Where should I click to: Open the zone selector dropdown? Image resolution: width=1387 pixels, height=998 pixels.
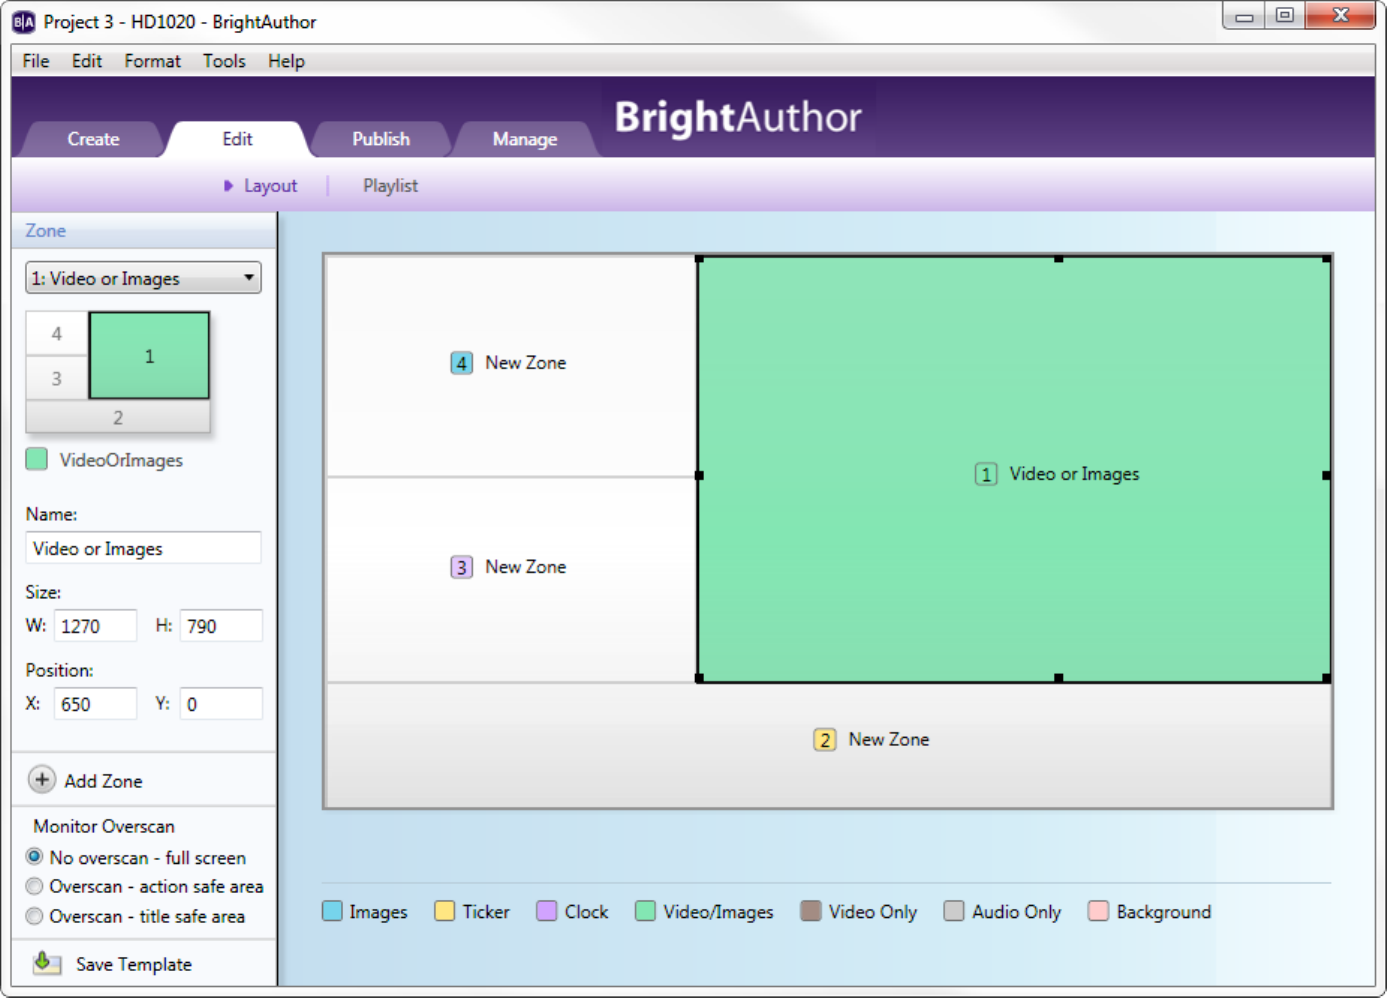pos(143,278)
